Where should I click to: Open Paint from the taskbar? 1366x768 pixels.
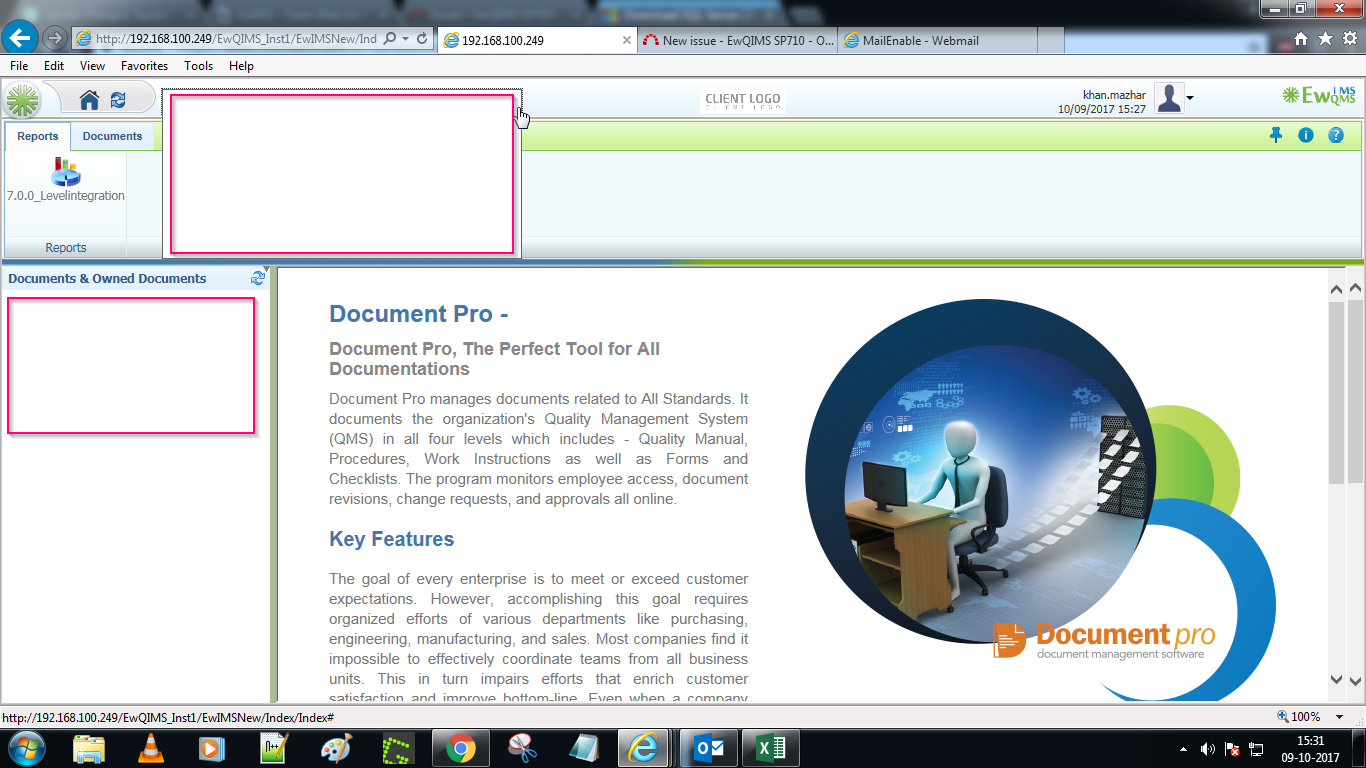tap(336, 748)
